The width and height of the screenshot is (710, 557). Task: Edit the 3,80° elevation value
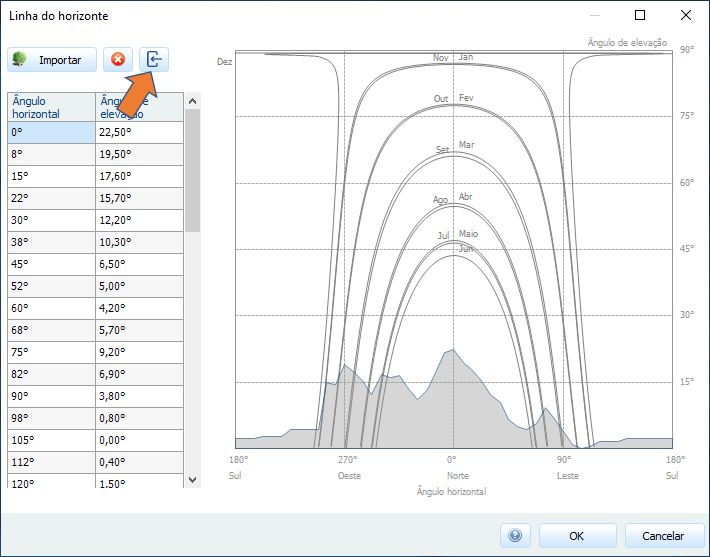[139, 396]
